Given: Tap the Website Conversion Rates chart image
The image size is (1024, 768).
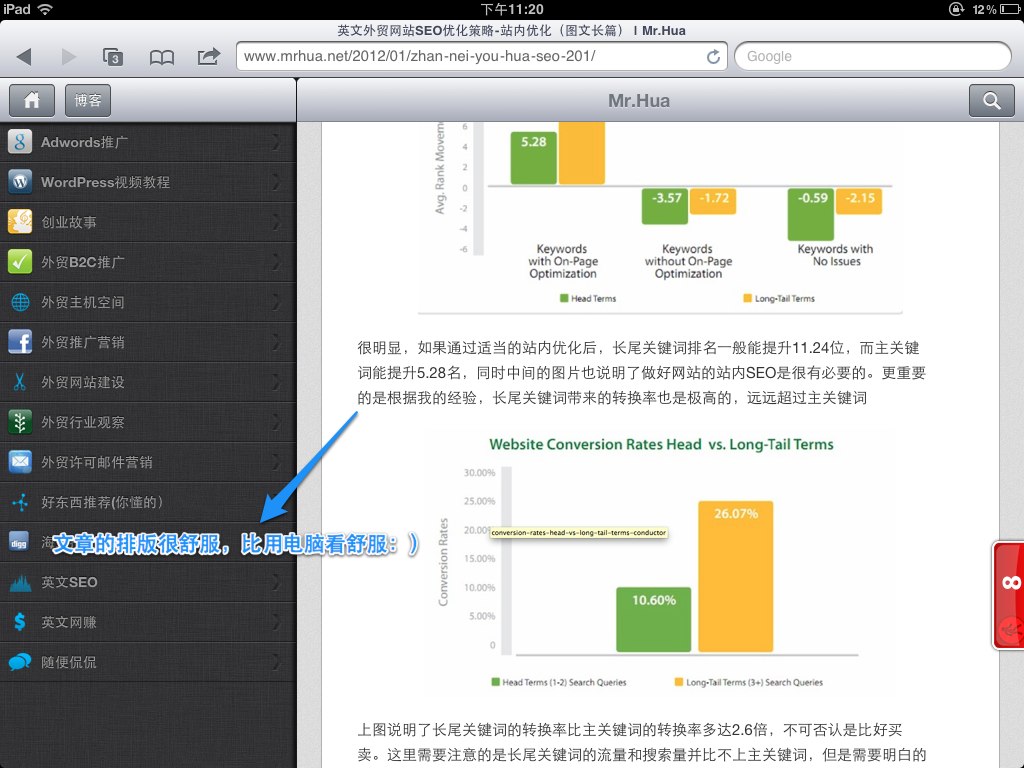Looking at the screenshot, I should 660,562.
